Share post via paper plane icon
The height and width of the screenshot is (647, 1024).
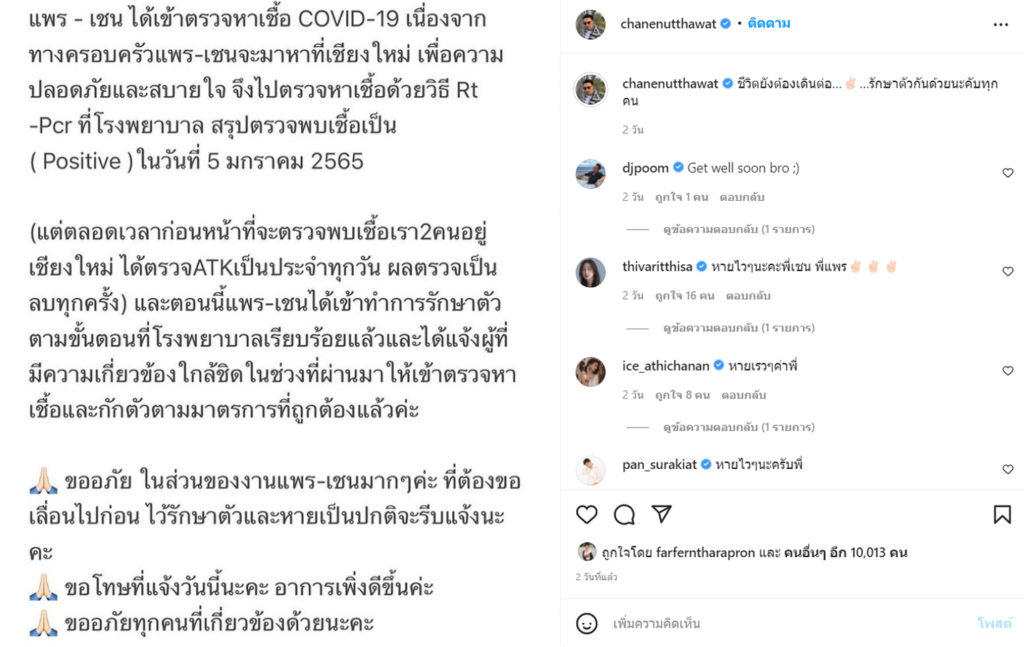point(662,514)
